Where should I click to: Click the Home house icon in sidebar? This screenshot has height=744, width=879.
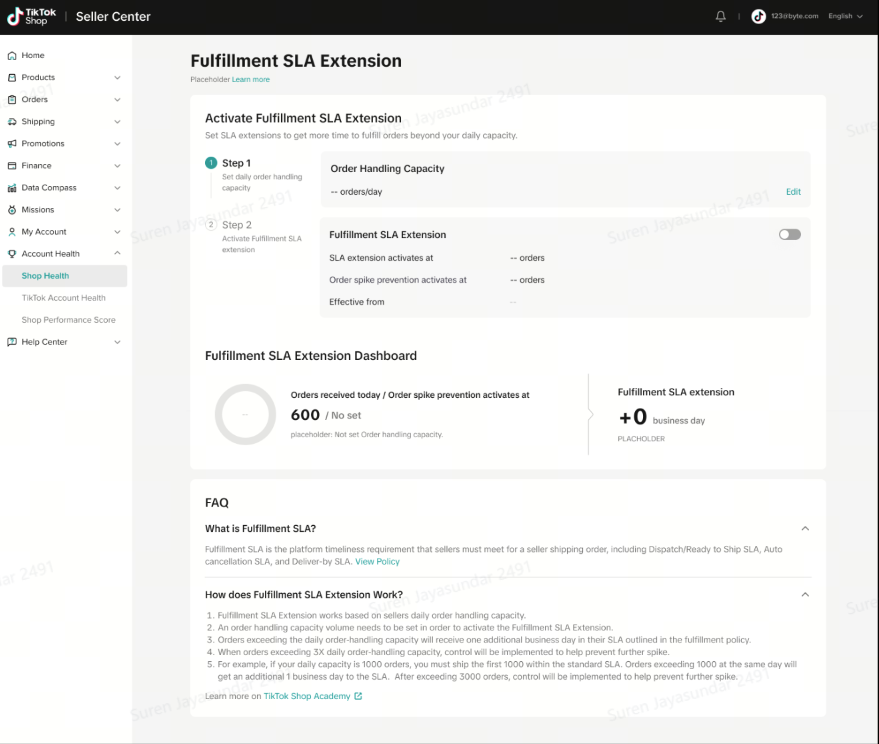(12, 56)
